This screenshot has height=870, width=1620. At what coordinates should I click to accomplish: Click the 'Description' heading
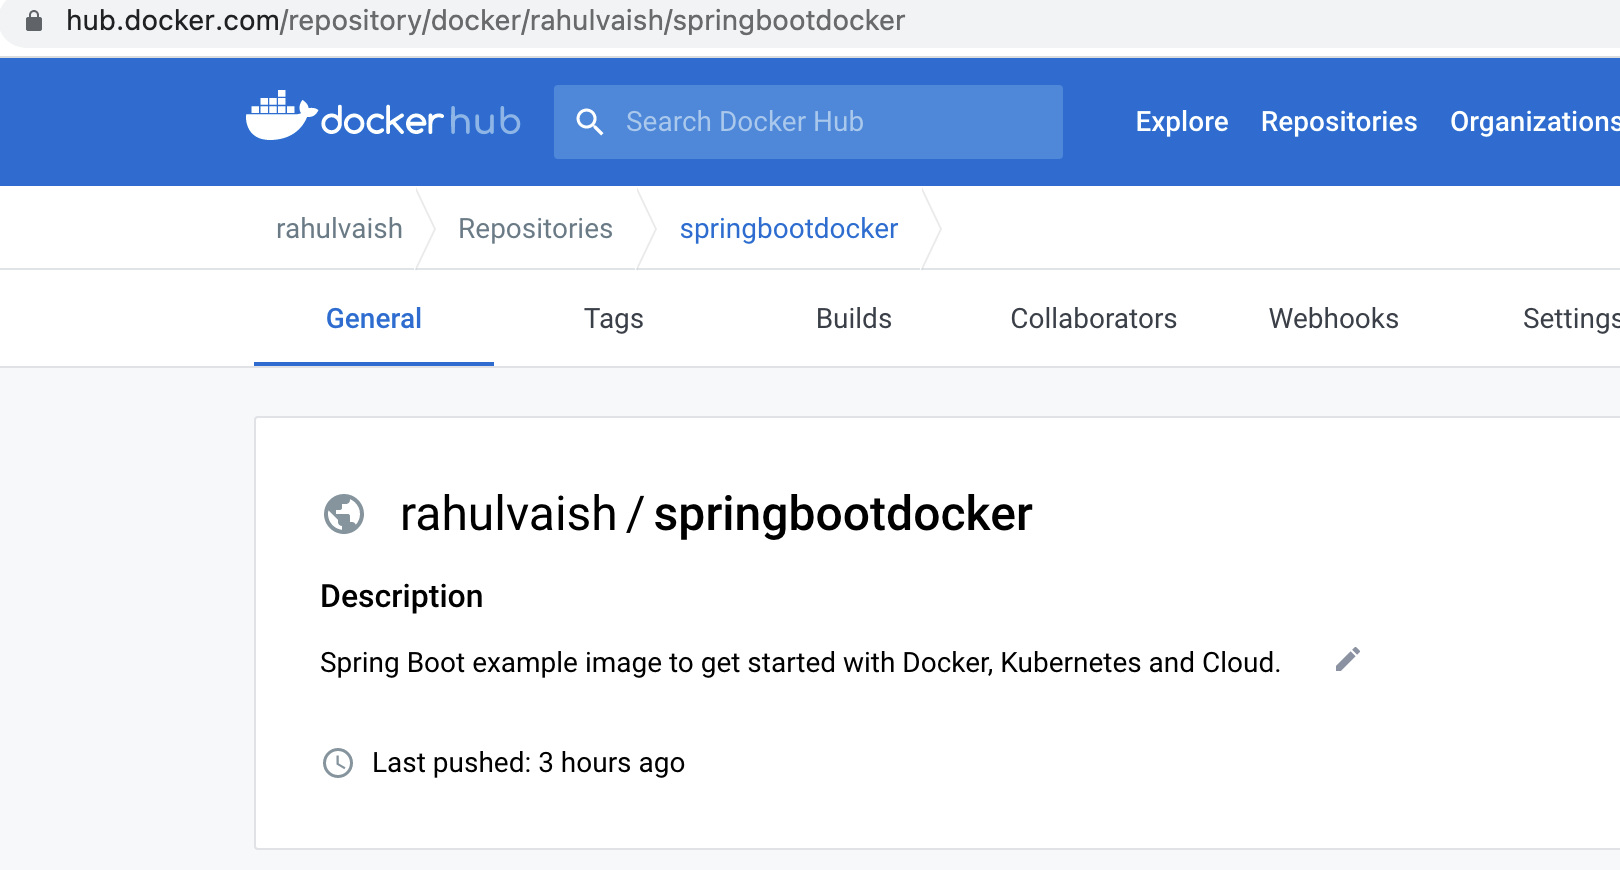pyautogui.click(x=402, y=596)
